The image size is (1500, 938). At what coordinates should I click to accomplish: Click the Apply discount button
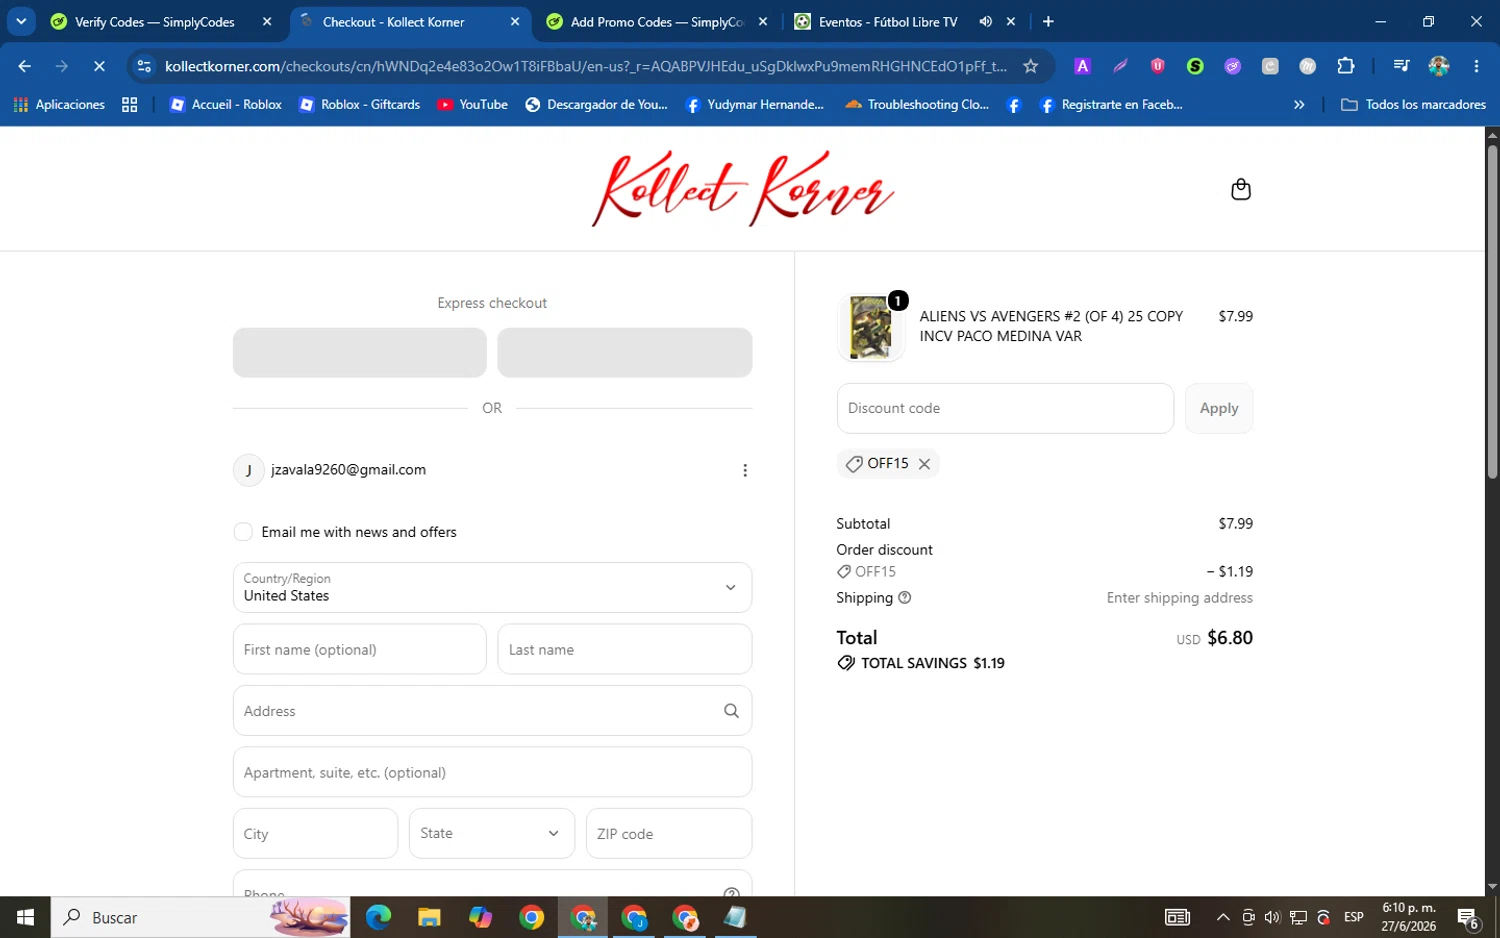(1218, 408)
